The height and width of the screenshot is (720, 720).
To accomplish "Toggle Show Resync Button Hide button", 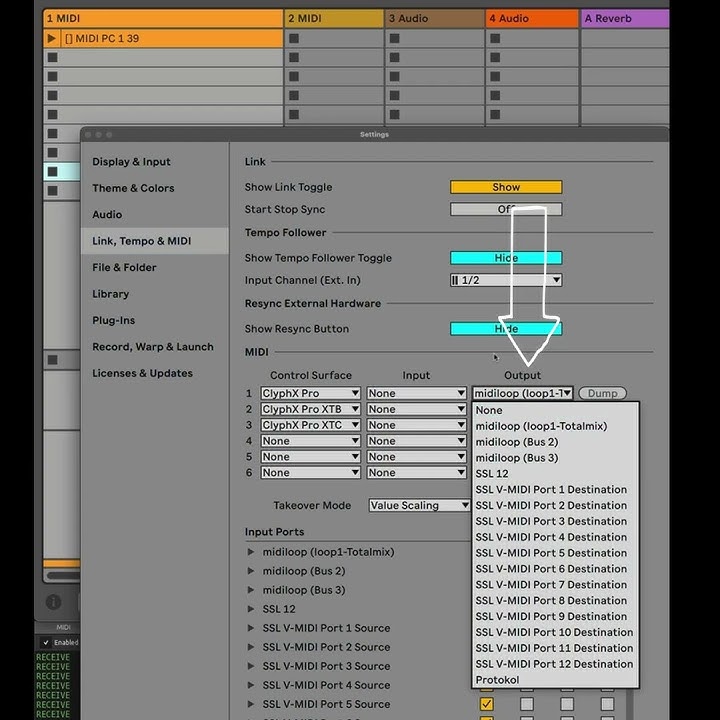I will tap(506, 329).
